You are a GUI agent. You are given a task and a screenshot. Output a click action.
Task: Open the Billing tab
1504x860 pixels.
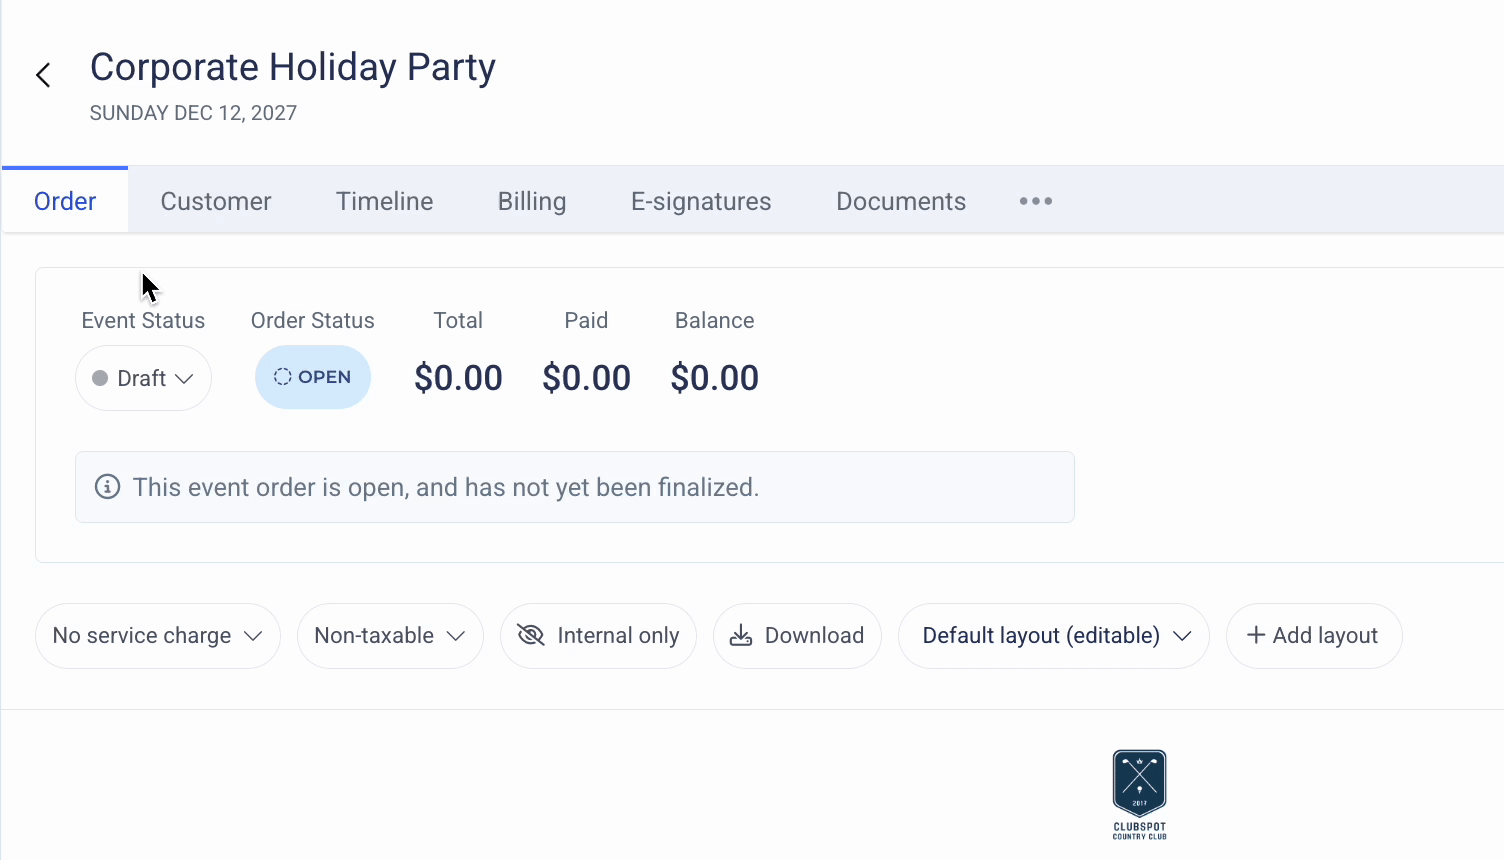532,201
